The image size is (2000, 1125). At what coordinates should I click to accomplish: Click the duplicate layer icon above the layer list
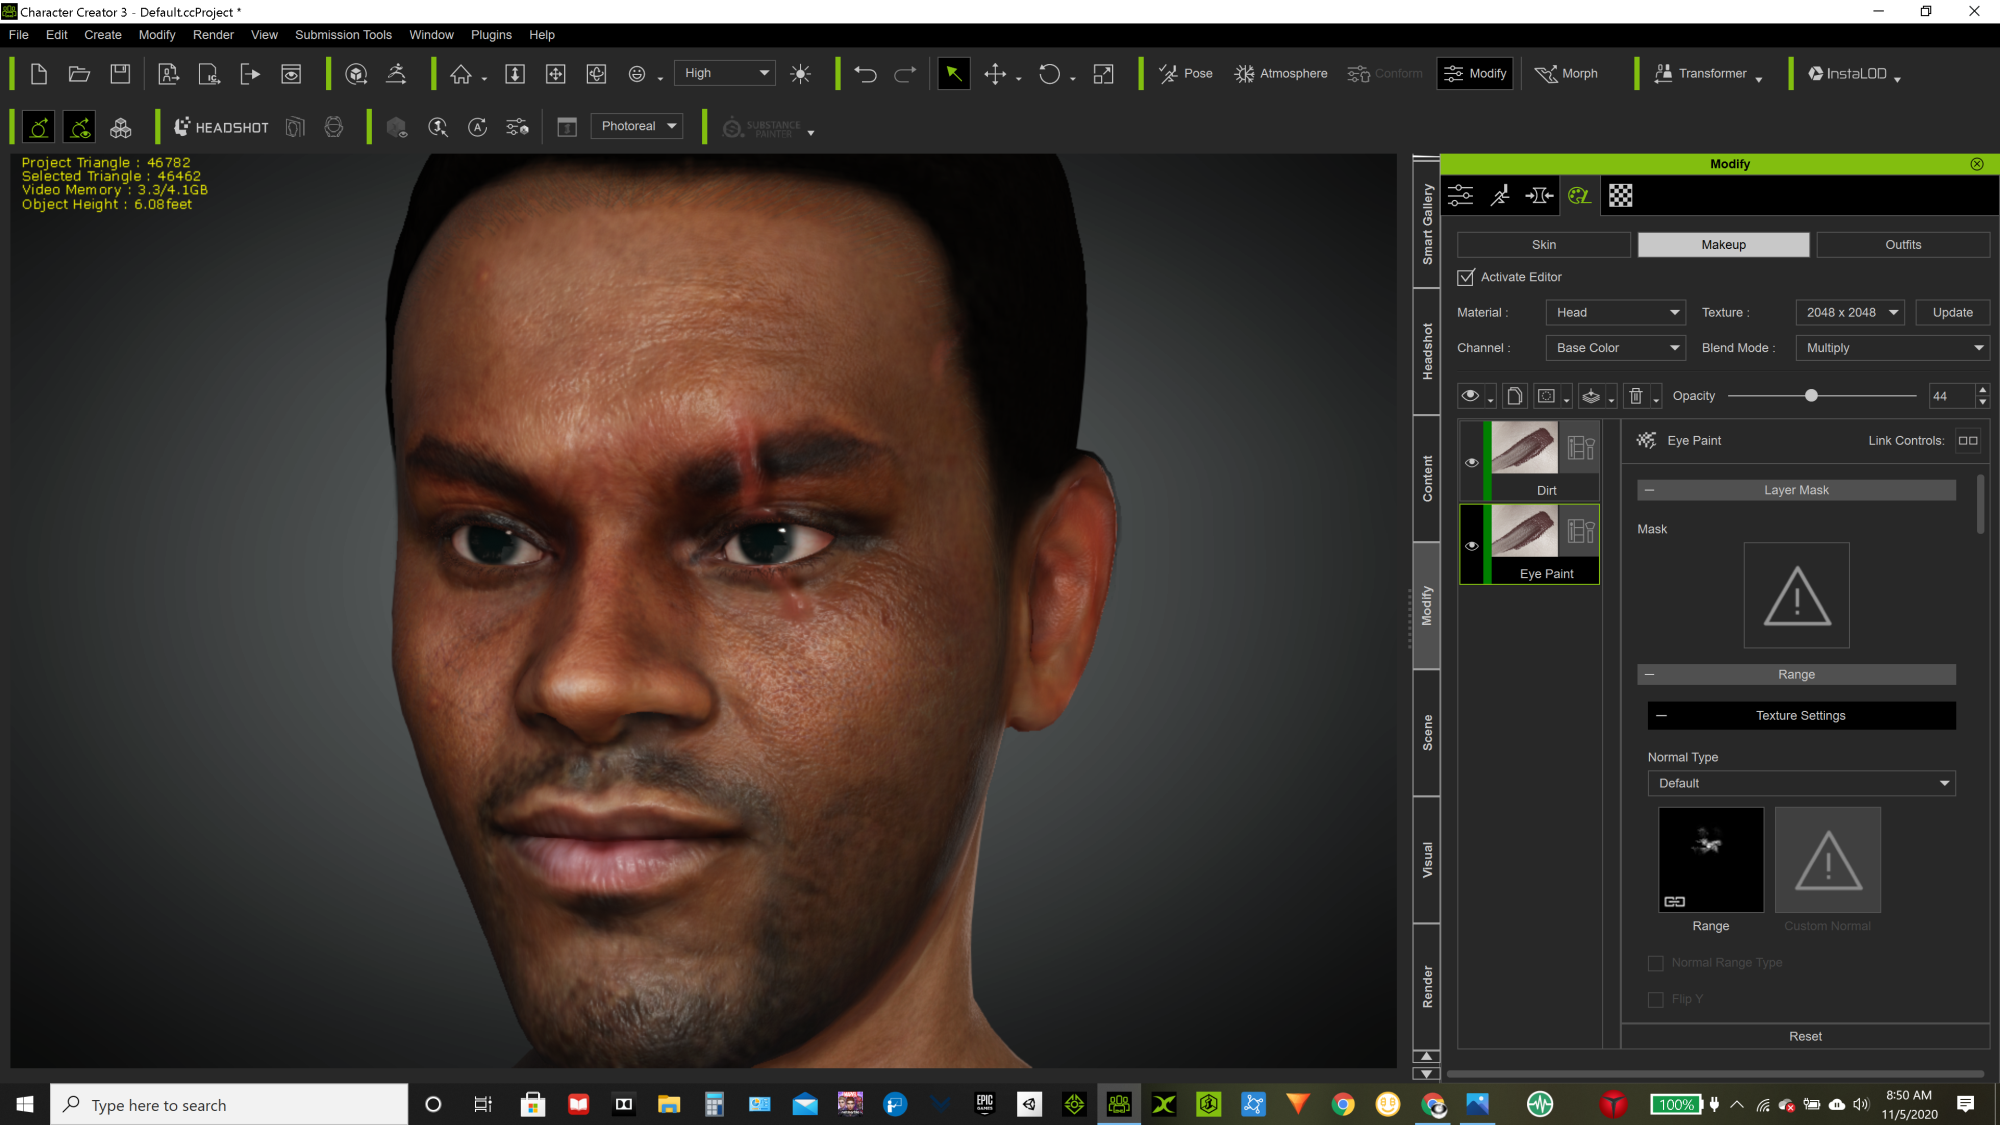tap(1515, 396)
